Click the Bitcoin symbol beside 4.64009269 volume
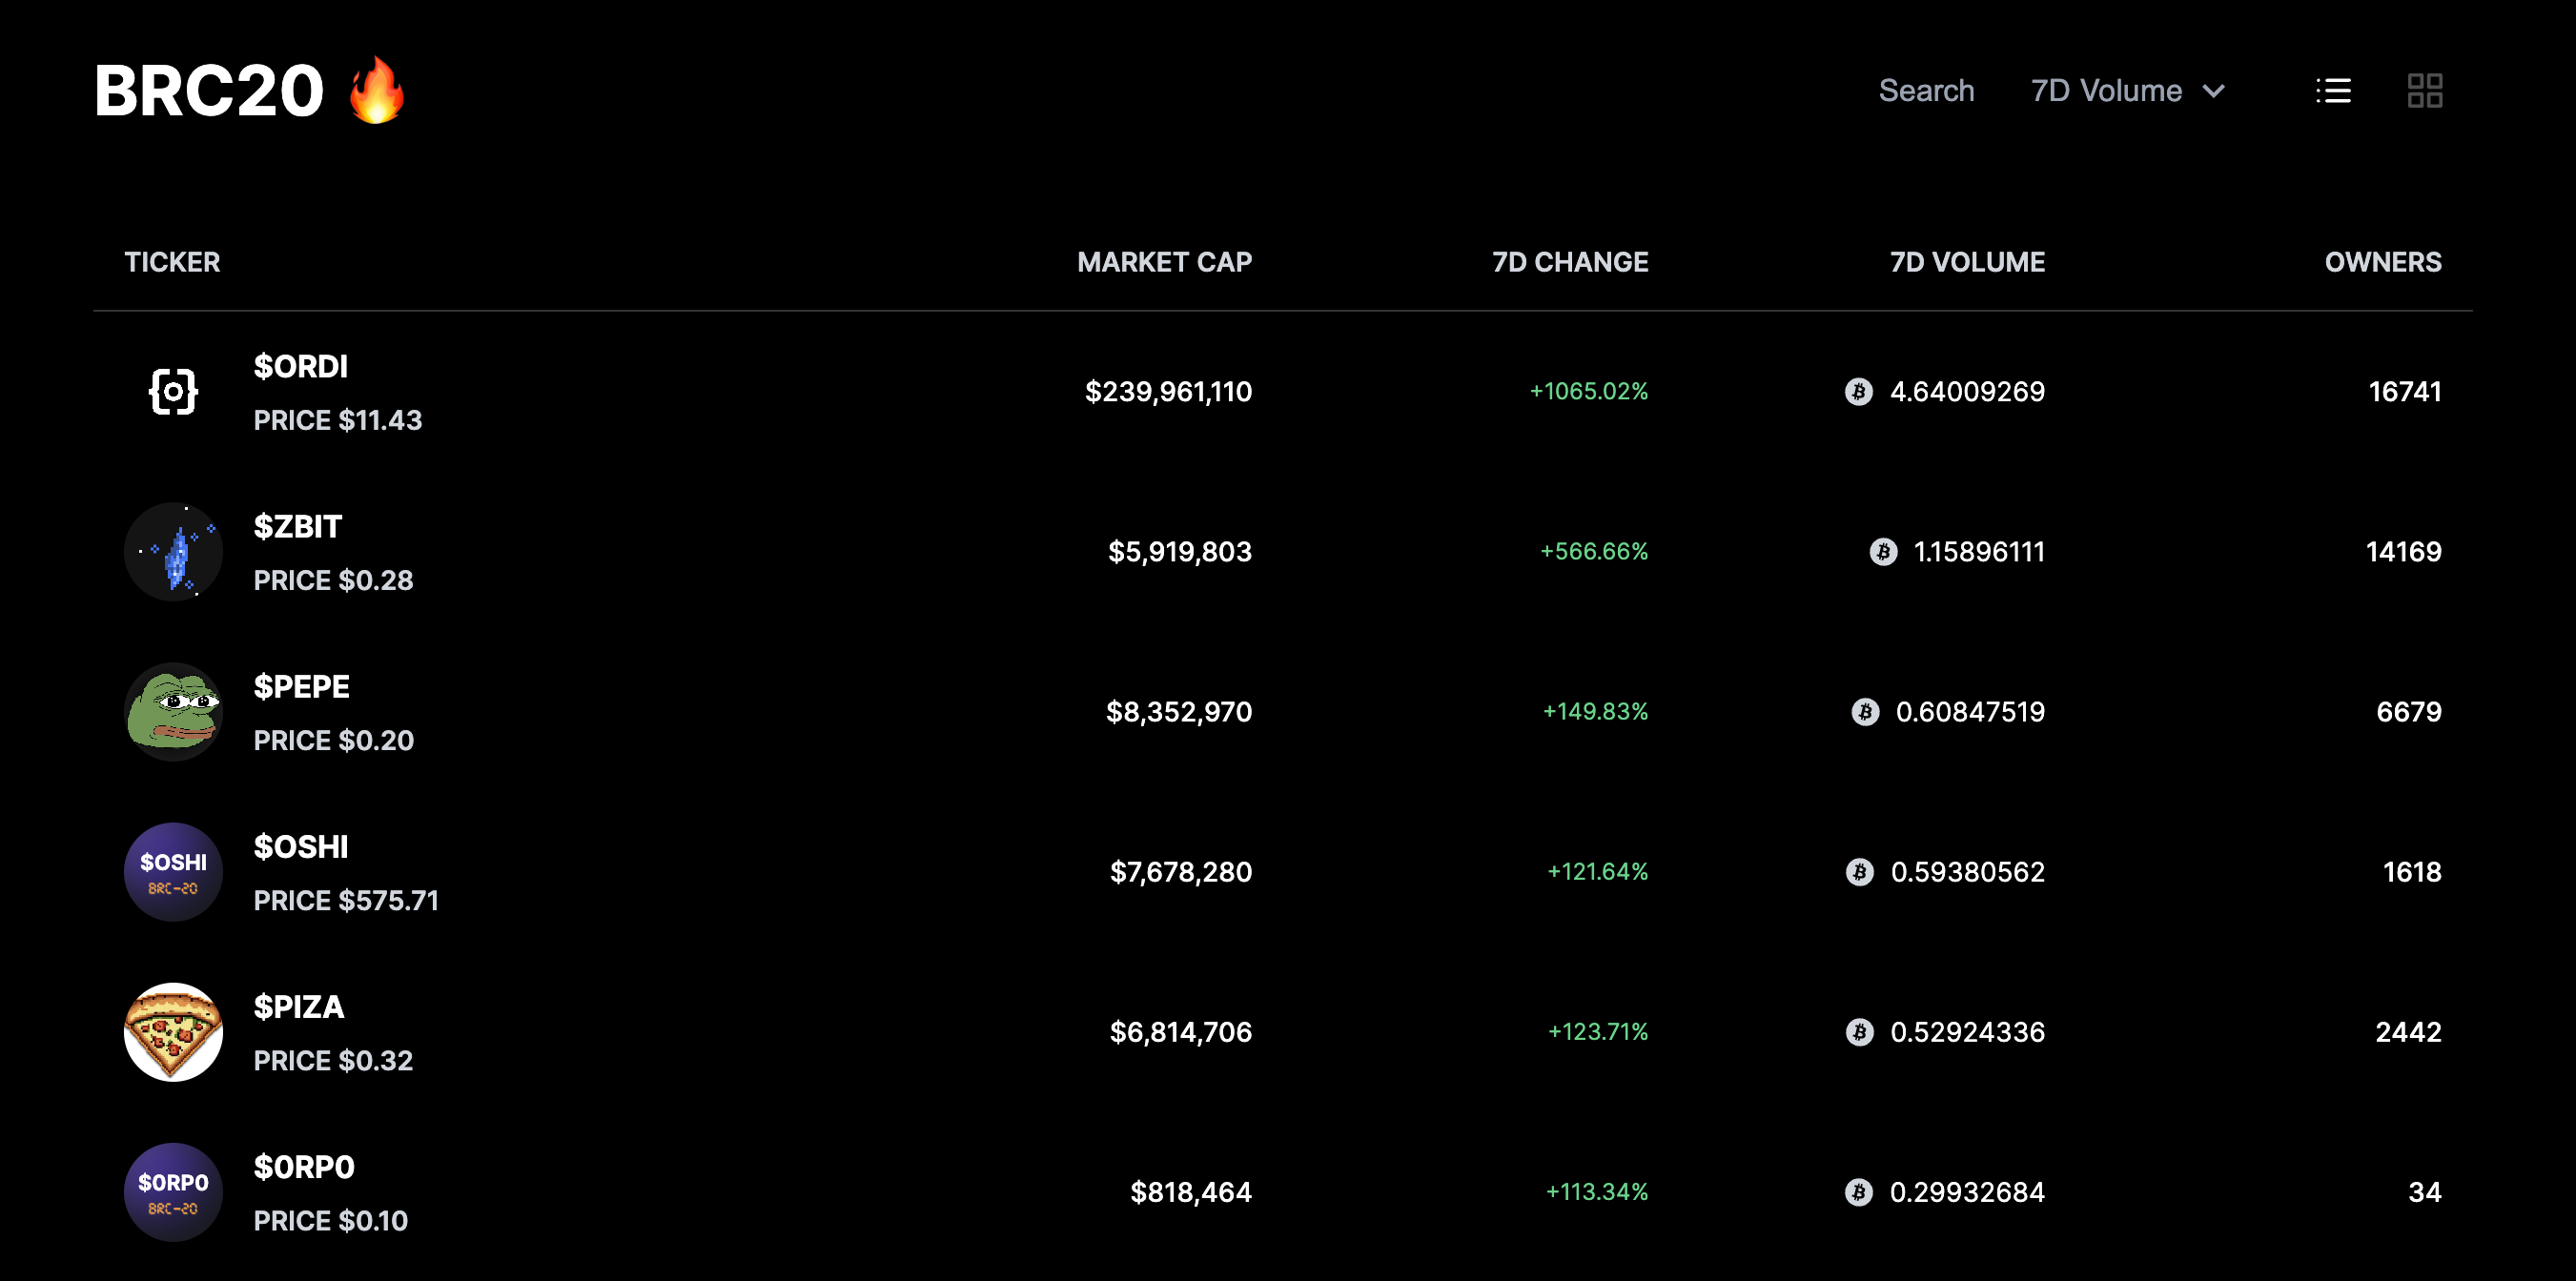Viewport: 2576px width, 1281px height. pyautogui.click(x=1858, y=391)
